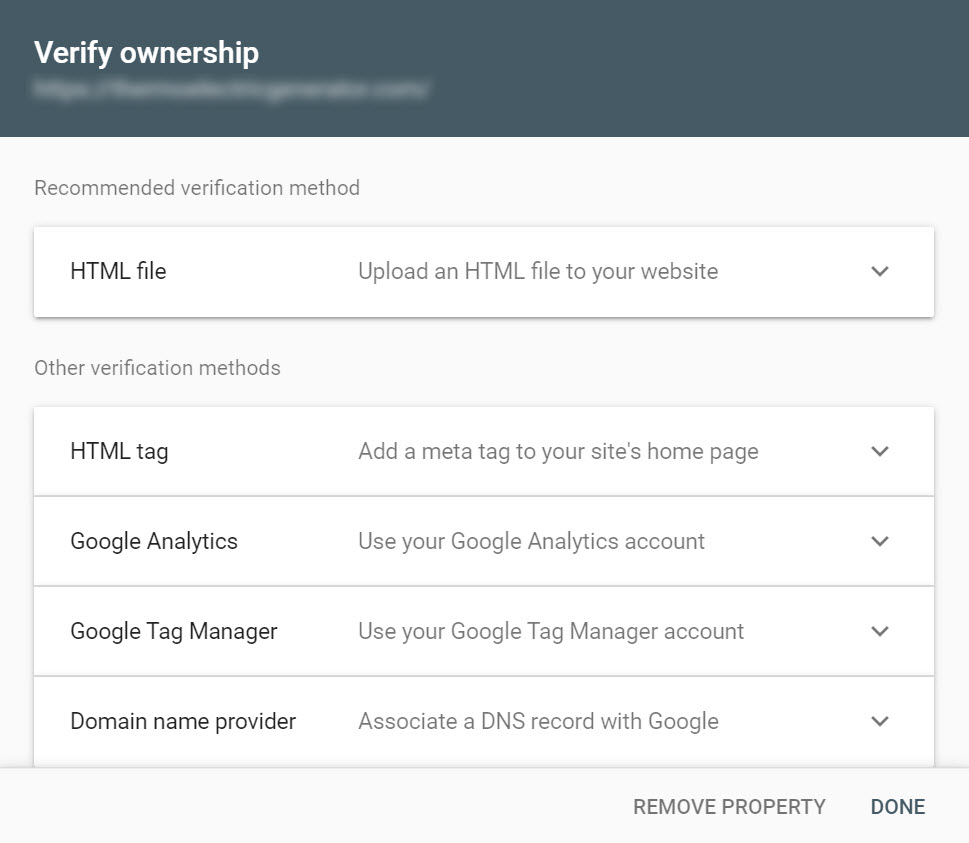Open the Google Analytics verification option
Viewport: 969px width, 843px height.
pyautogui.click(x=484, y=541)
